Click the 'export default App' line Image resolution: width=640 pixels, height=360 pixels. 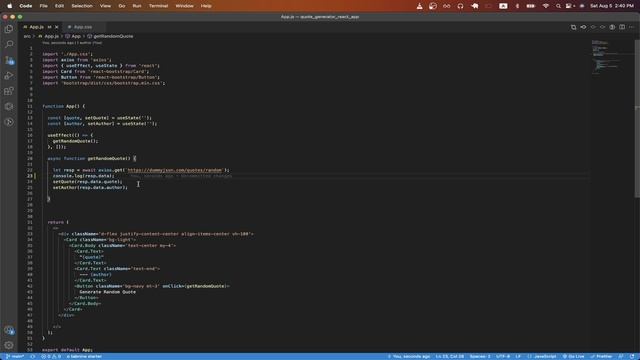67,350
